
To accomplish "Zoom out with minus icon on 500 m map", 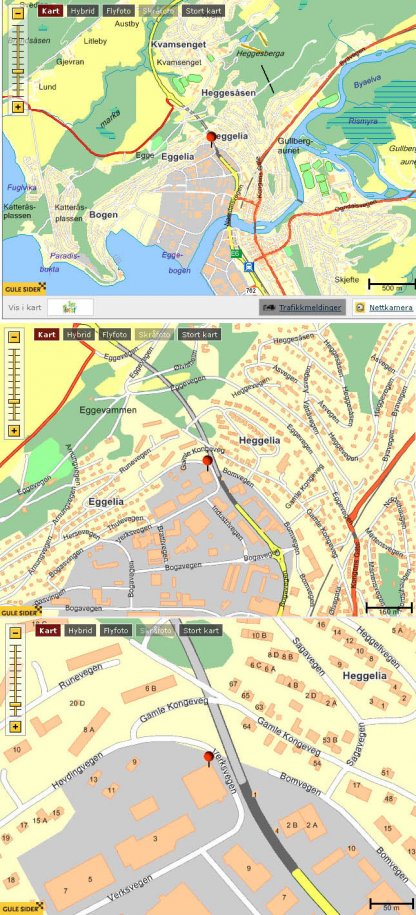I will 18,14.
